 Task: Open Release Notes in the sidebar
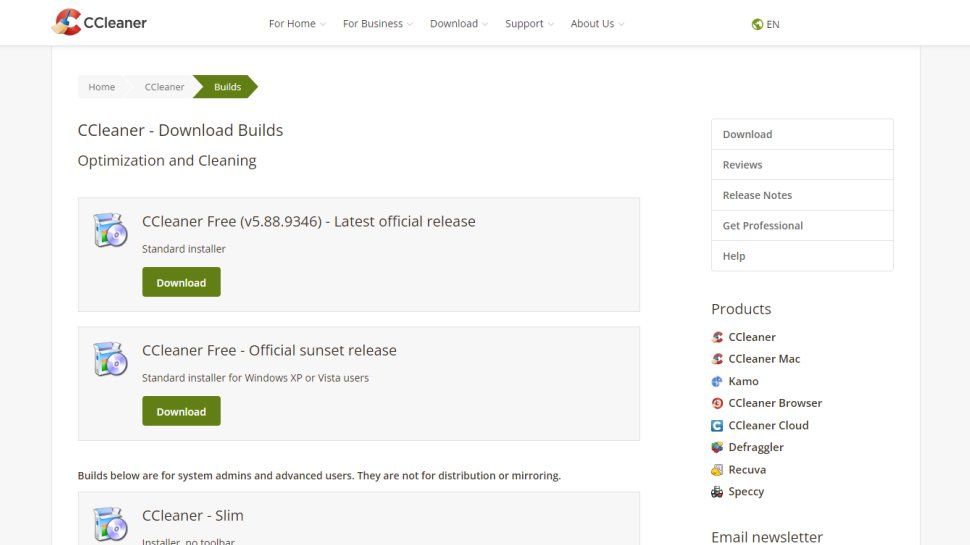(802, 195)
